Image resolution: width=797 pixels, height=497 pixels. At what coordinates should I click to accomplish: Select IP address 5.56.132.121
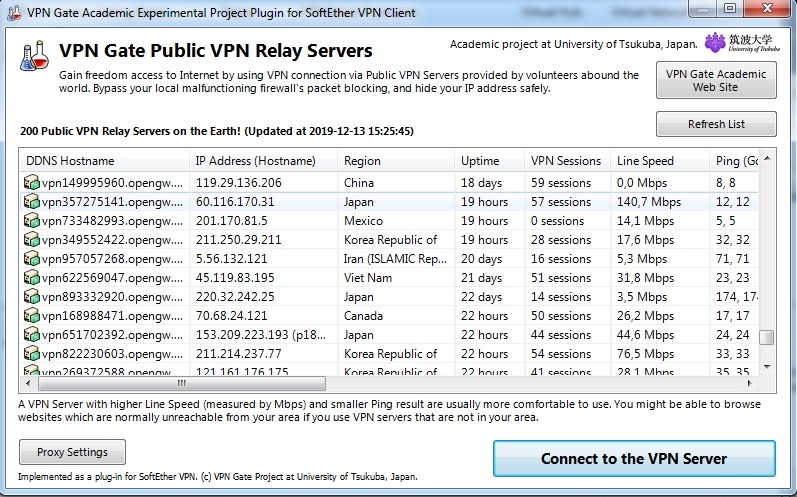click(231, 259)
